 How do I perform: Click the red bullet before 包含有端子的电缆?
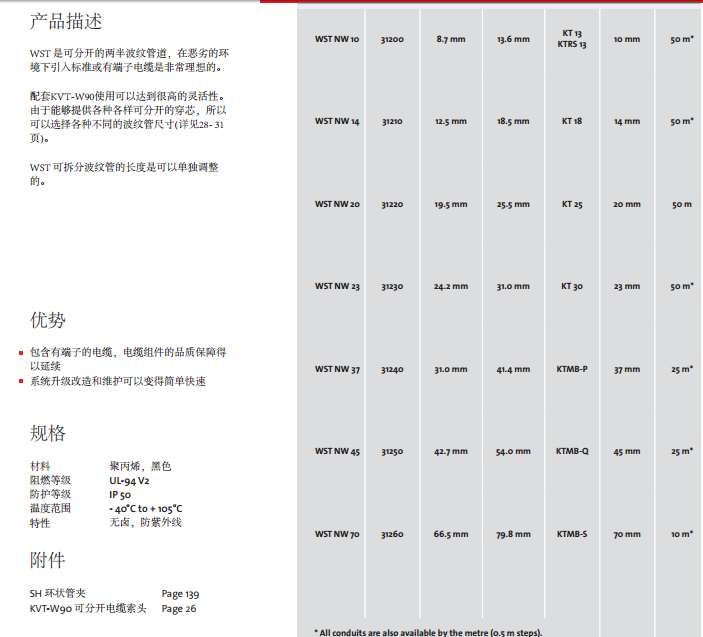pos(23,353)
